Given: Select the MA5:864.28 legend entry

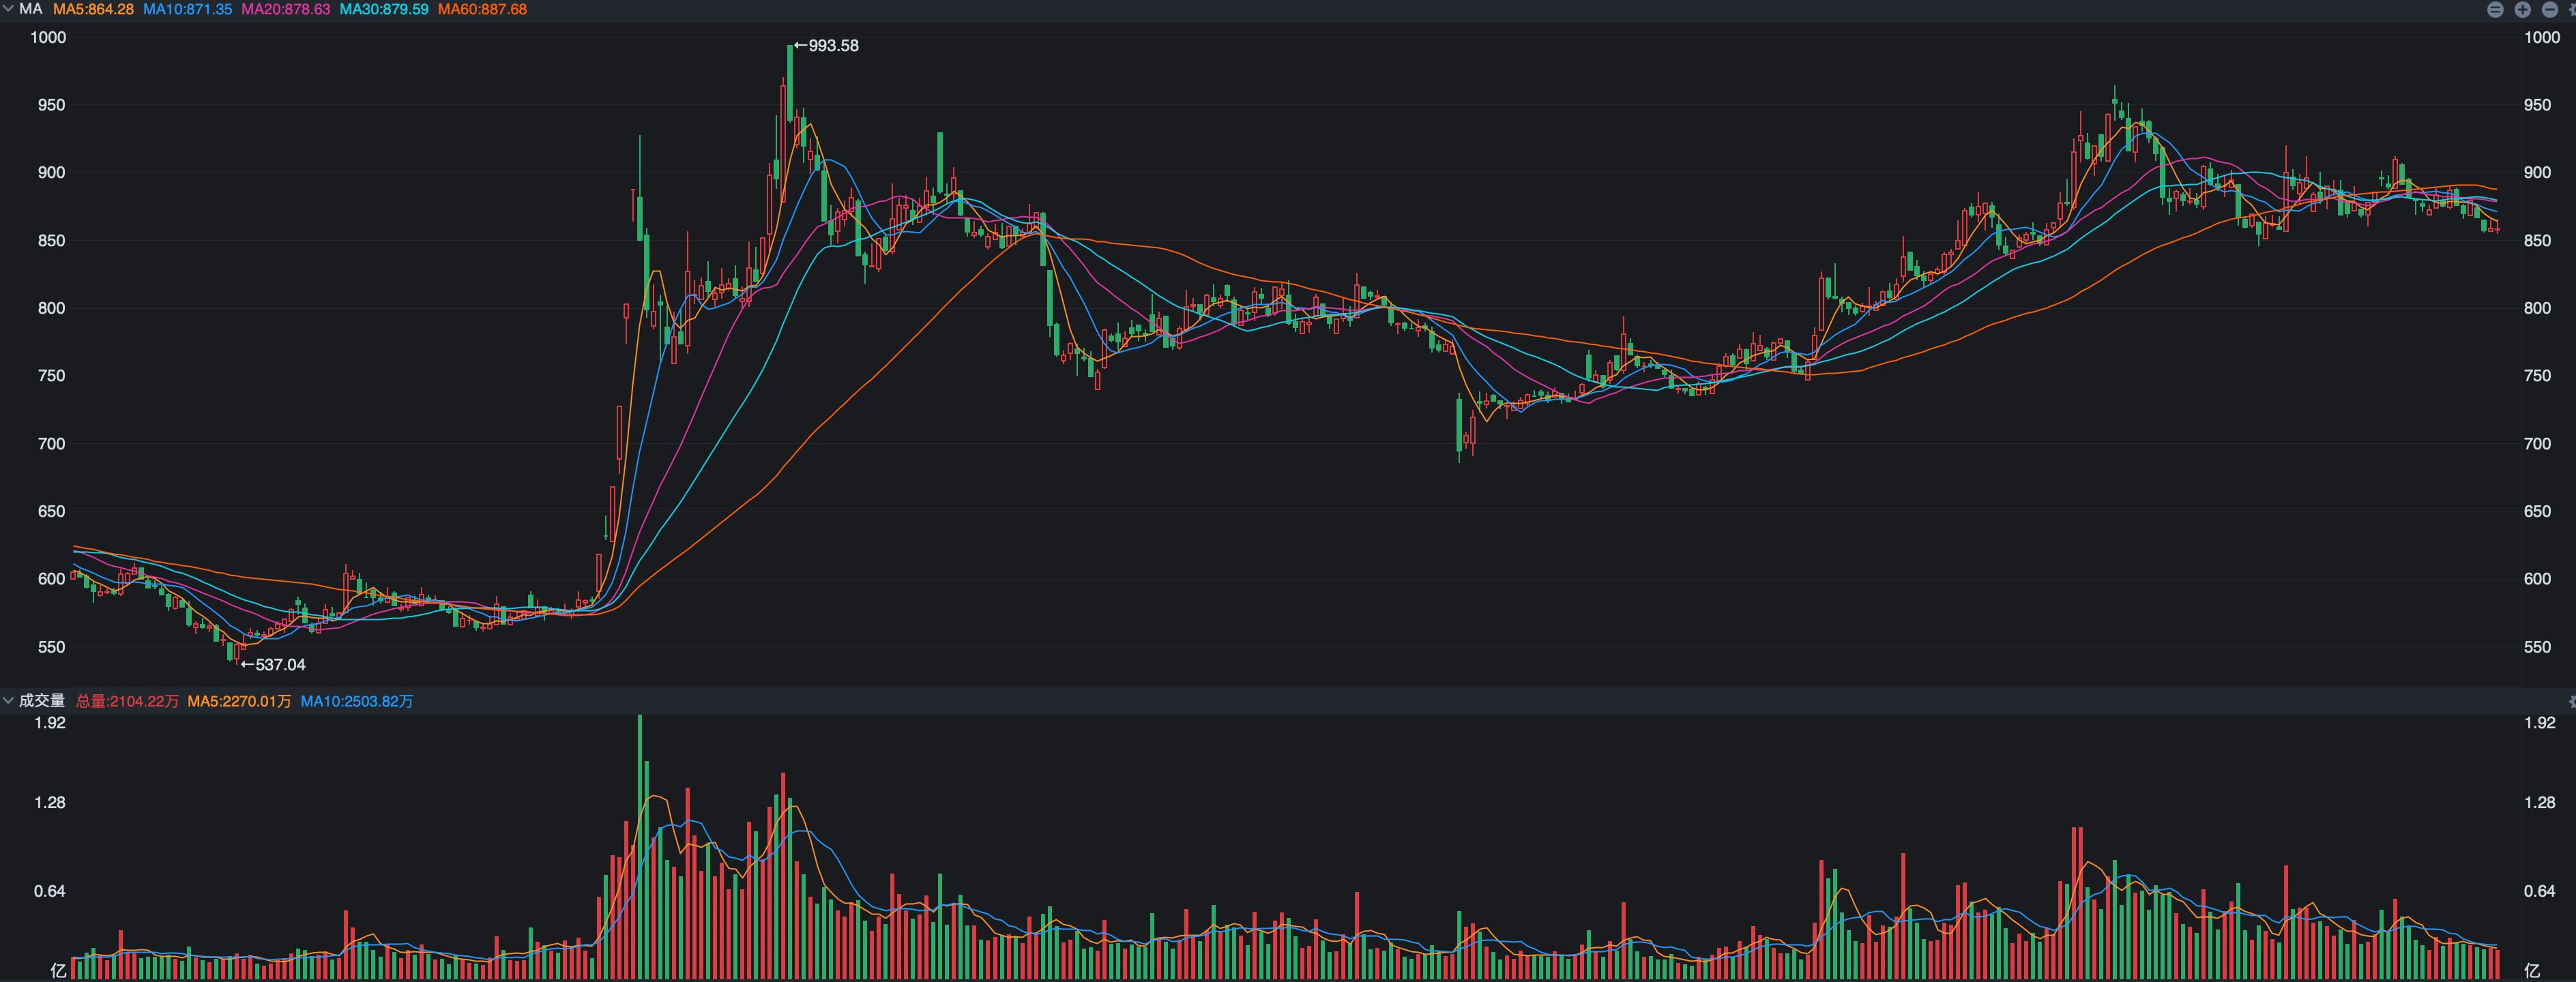Looking at the screenshot, I should point(93,9).
